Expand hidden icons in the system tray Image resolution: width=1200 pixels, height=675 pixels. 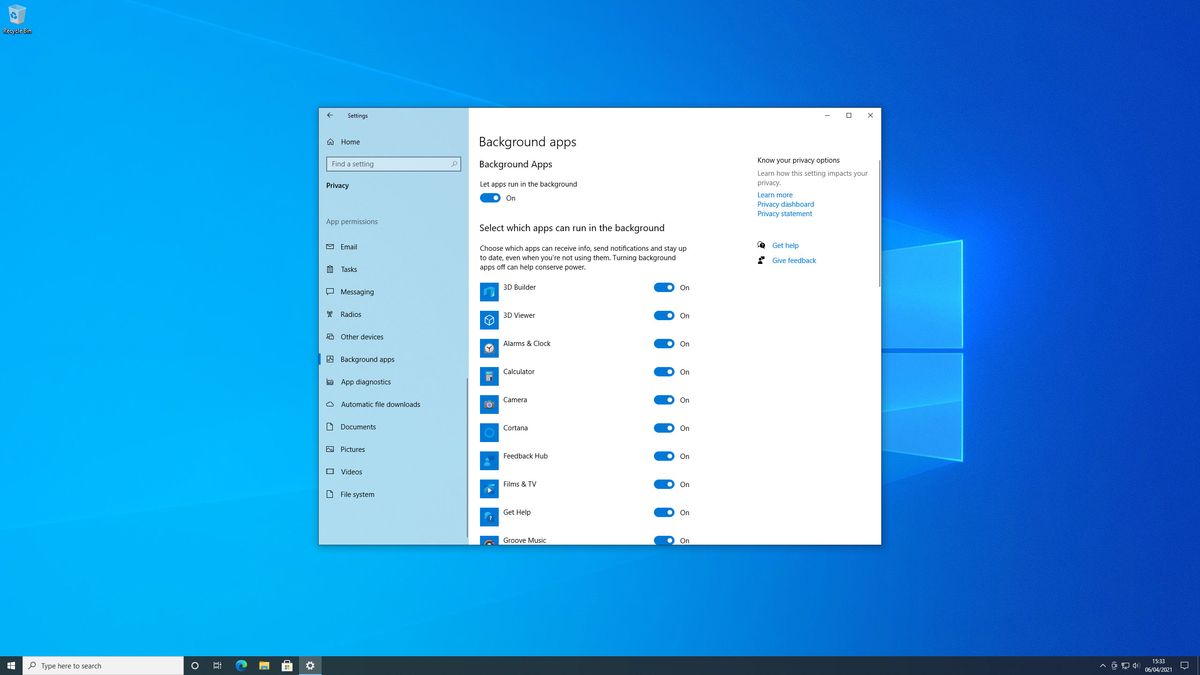[1102, 665]
